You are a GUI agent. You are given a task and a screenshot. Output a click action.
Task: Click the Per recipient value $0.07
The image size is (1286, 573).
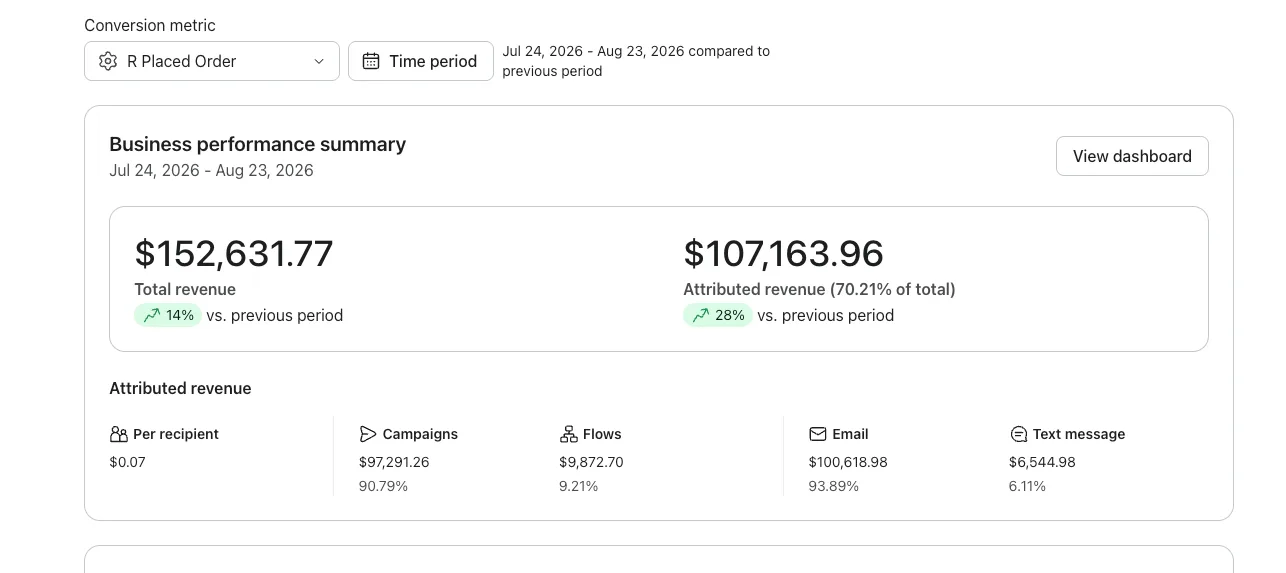click(x=127, y=462)
